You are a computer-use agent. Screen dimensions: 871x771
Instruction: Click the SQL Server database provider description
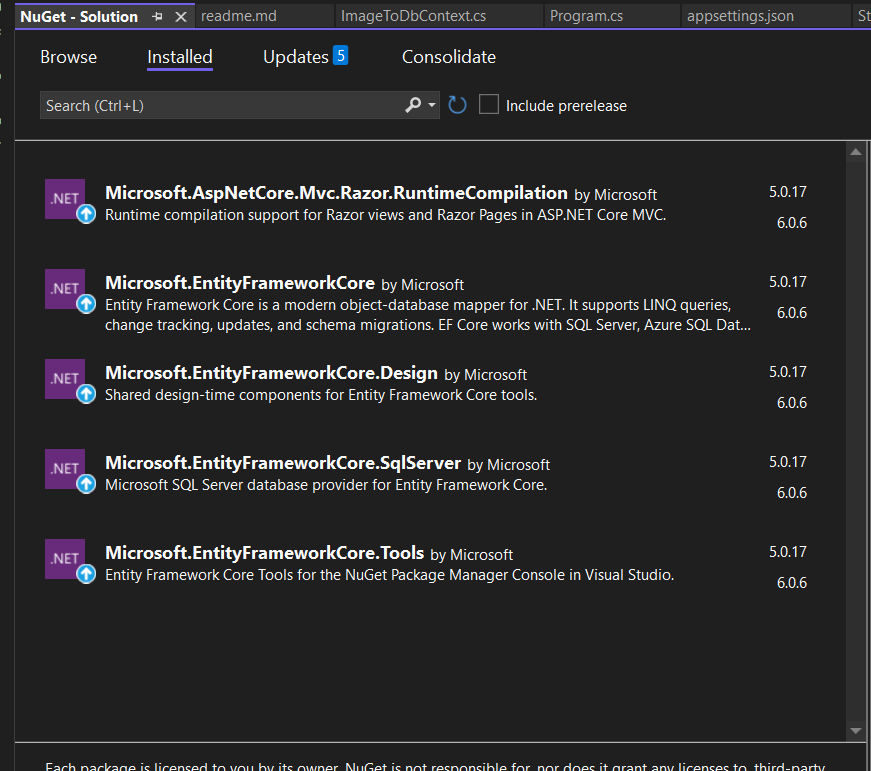(326, 485)
